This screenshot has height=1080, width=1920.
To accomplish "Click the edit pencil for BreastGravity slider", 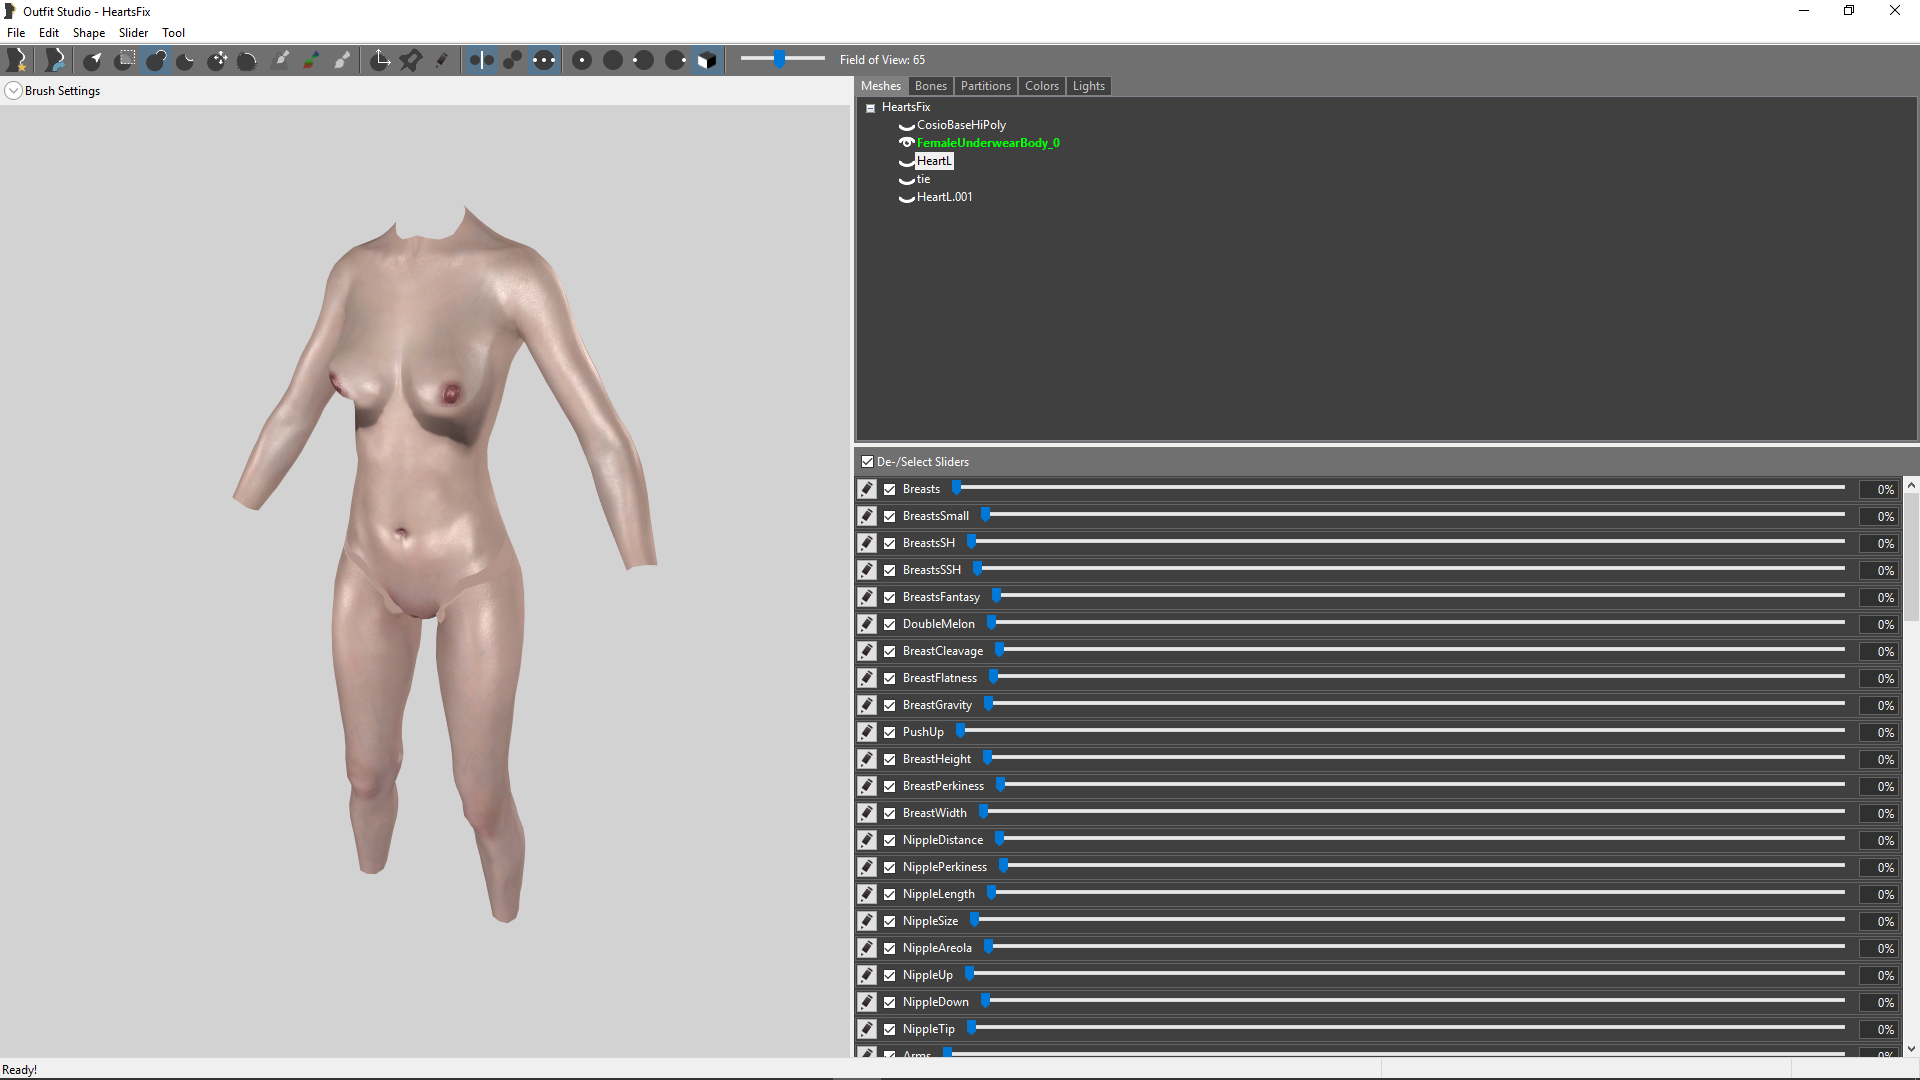I will tap(867, 705).
